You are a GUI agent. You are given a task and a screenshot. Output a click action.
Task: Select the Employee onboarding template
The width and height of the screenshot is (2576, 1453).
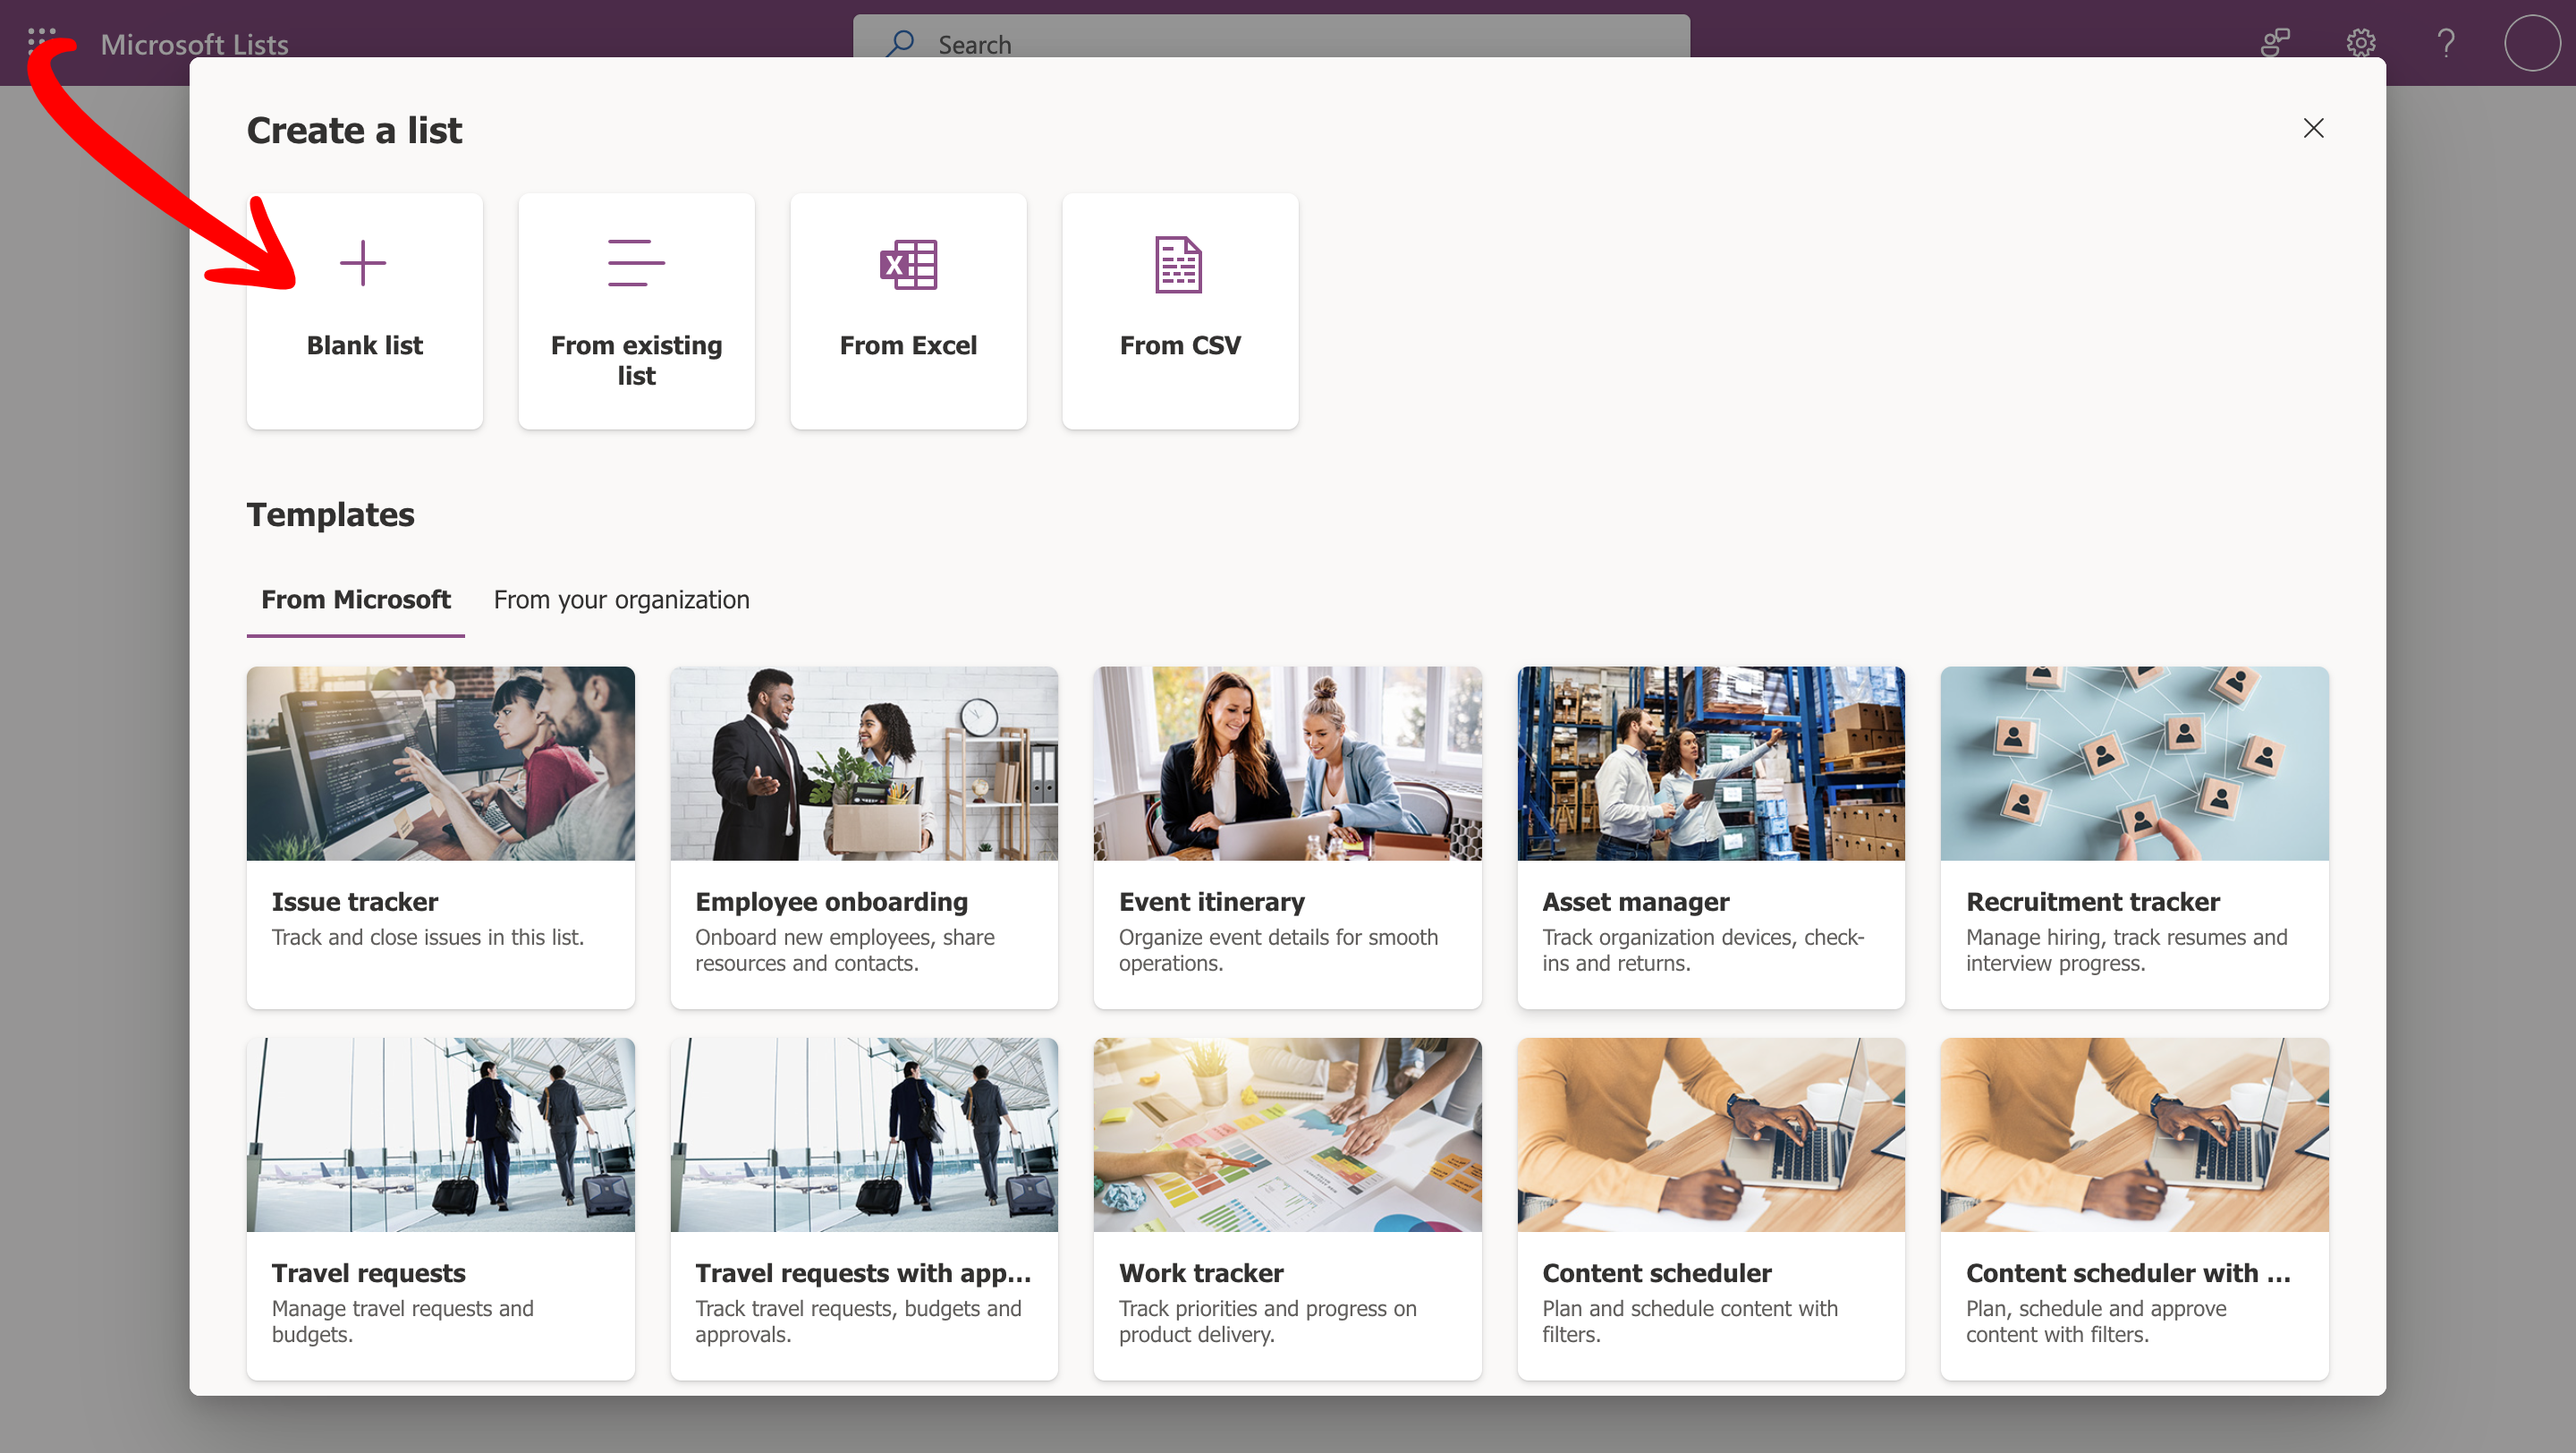point(863,837)
